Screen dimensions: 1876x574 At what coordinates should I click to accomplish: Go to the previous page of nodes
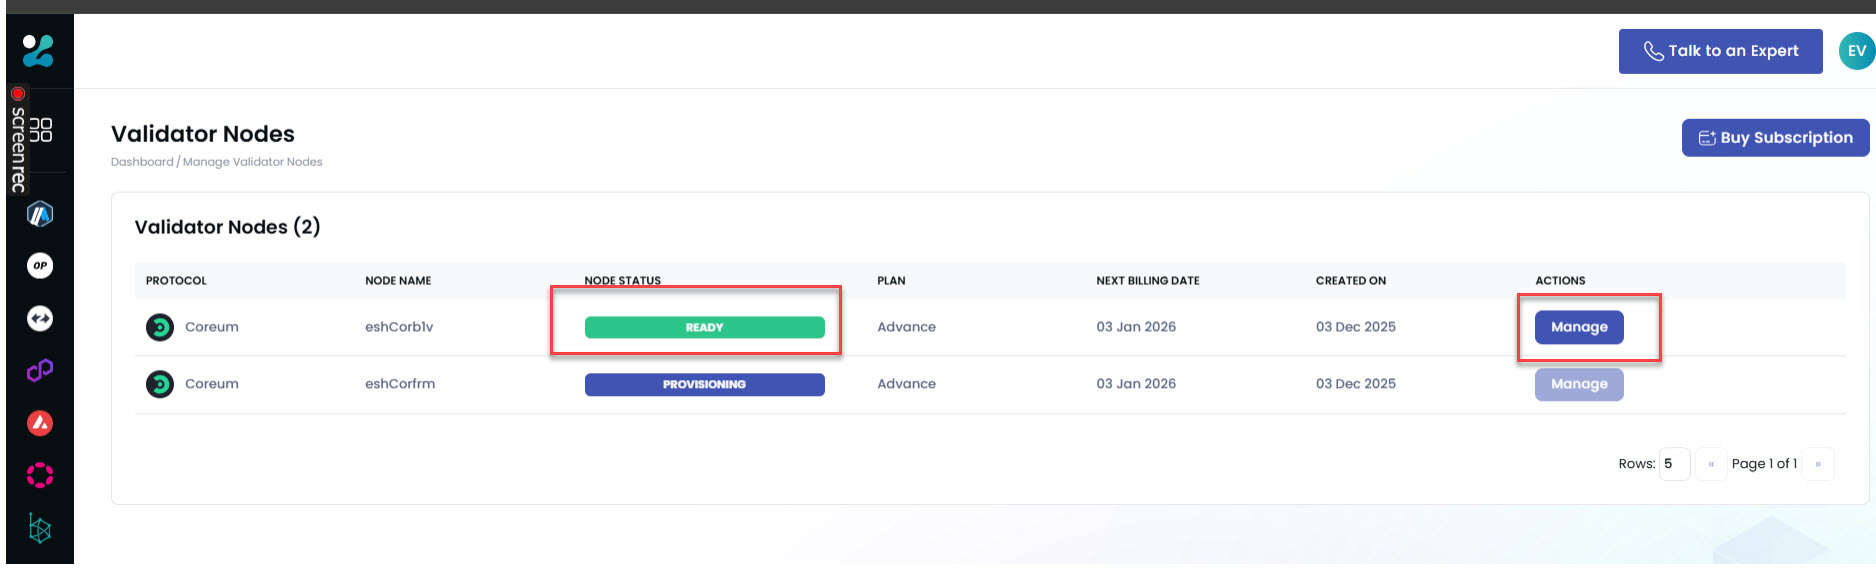click(1711, 464)
